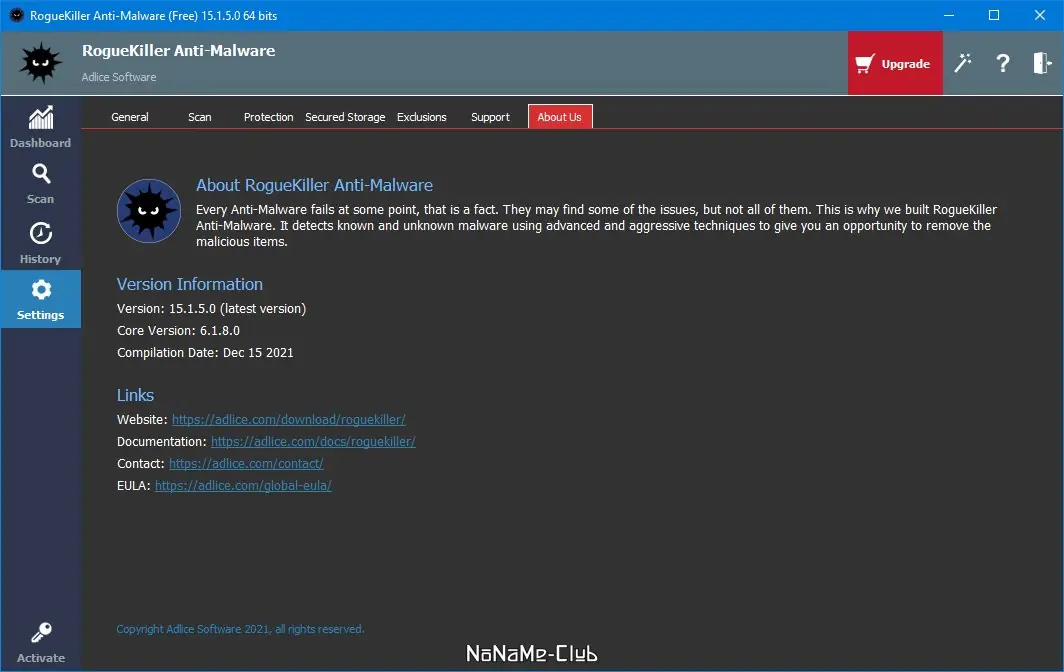Open the Support tab

pos(490,117)
